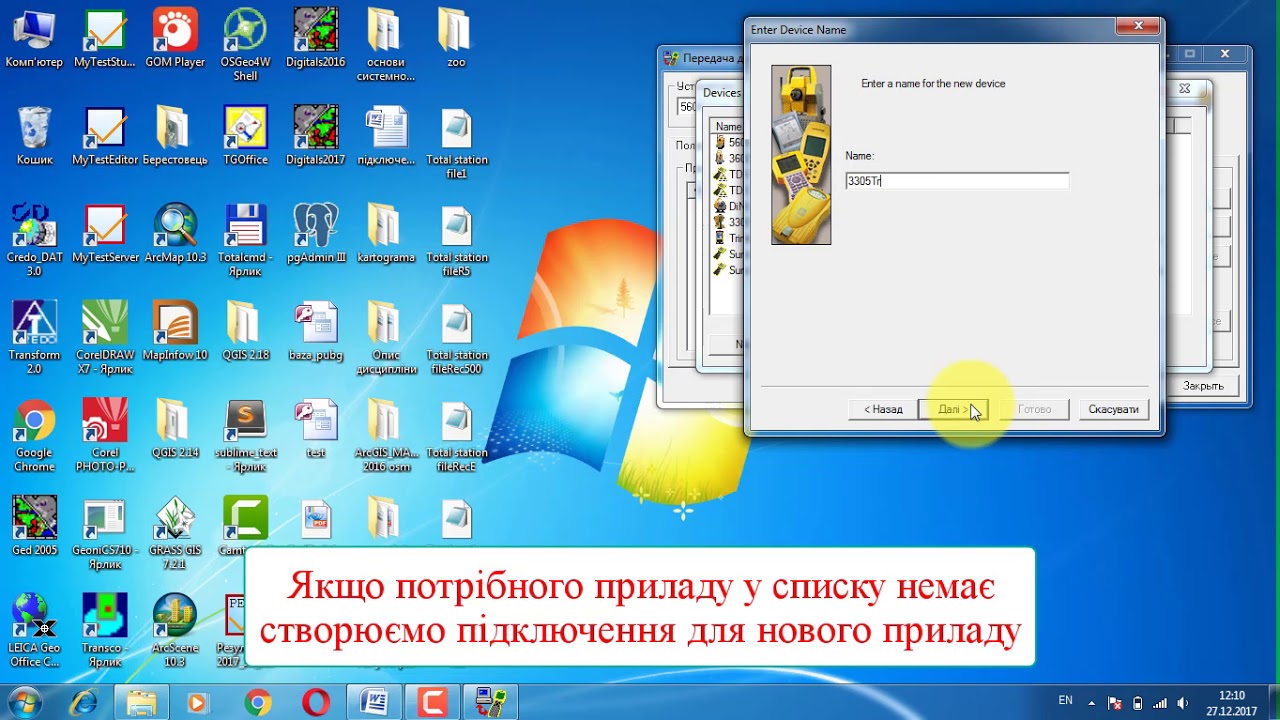This screenshot has width=1280, height=720.
Task: Open the GeoniCS710 - Ярлик desktop shortcut
Action: 105,534
